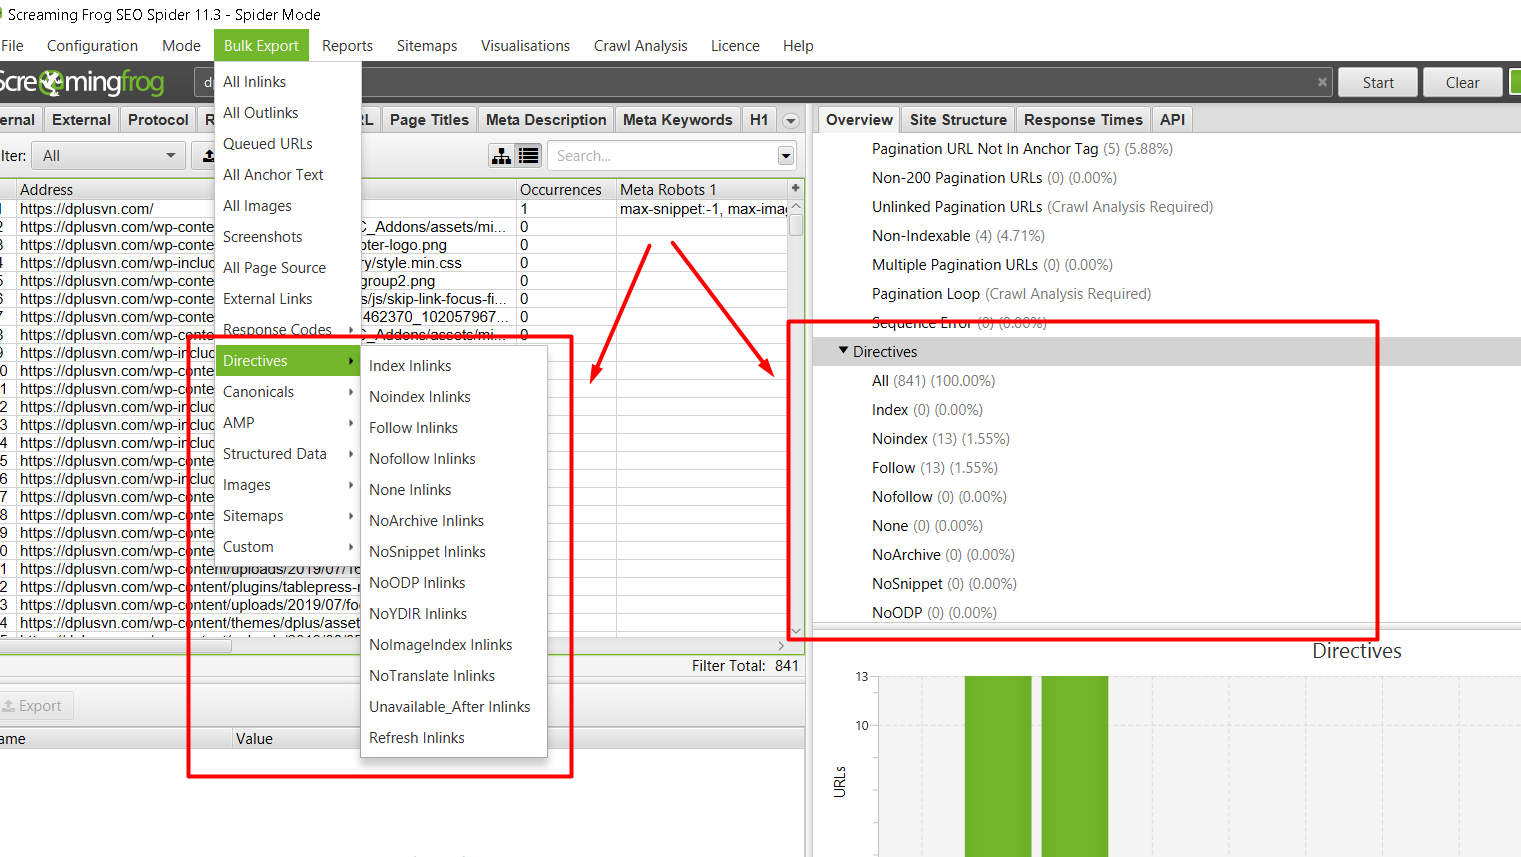Select Follow (13) in Directives list

[x=934, y=468]
